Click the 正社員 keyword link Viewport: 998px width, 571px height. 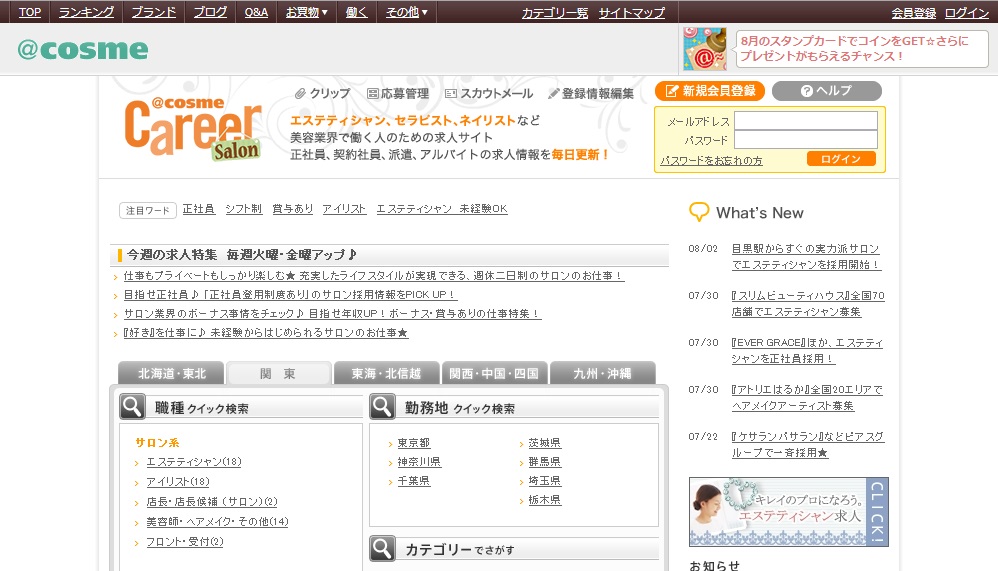click(x=199, y=209)
